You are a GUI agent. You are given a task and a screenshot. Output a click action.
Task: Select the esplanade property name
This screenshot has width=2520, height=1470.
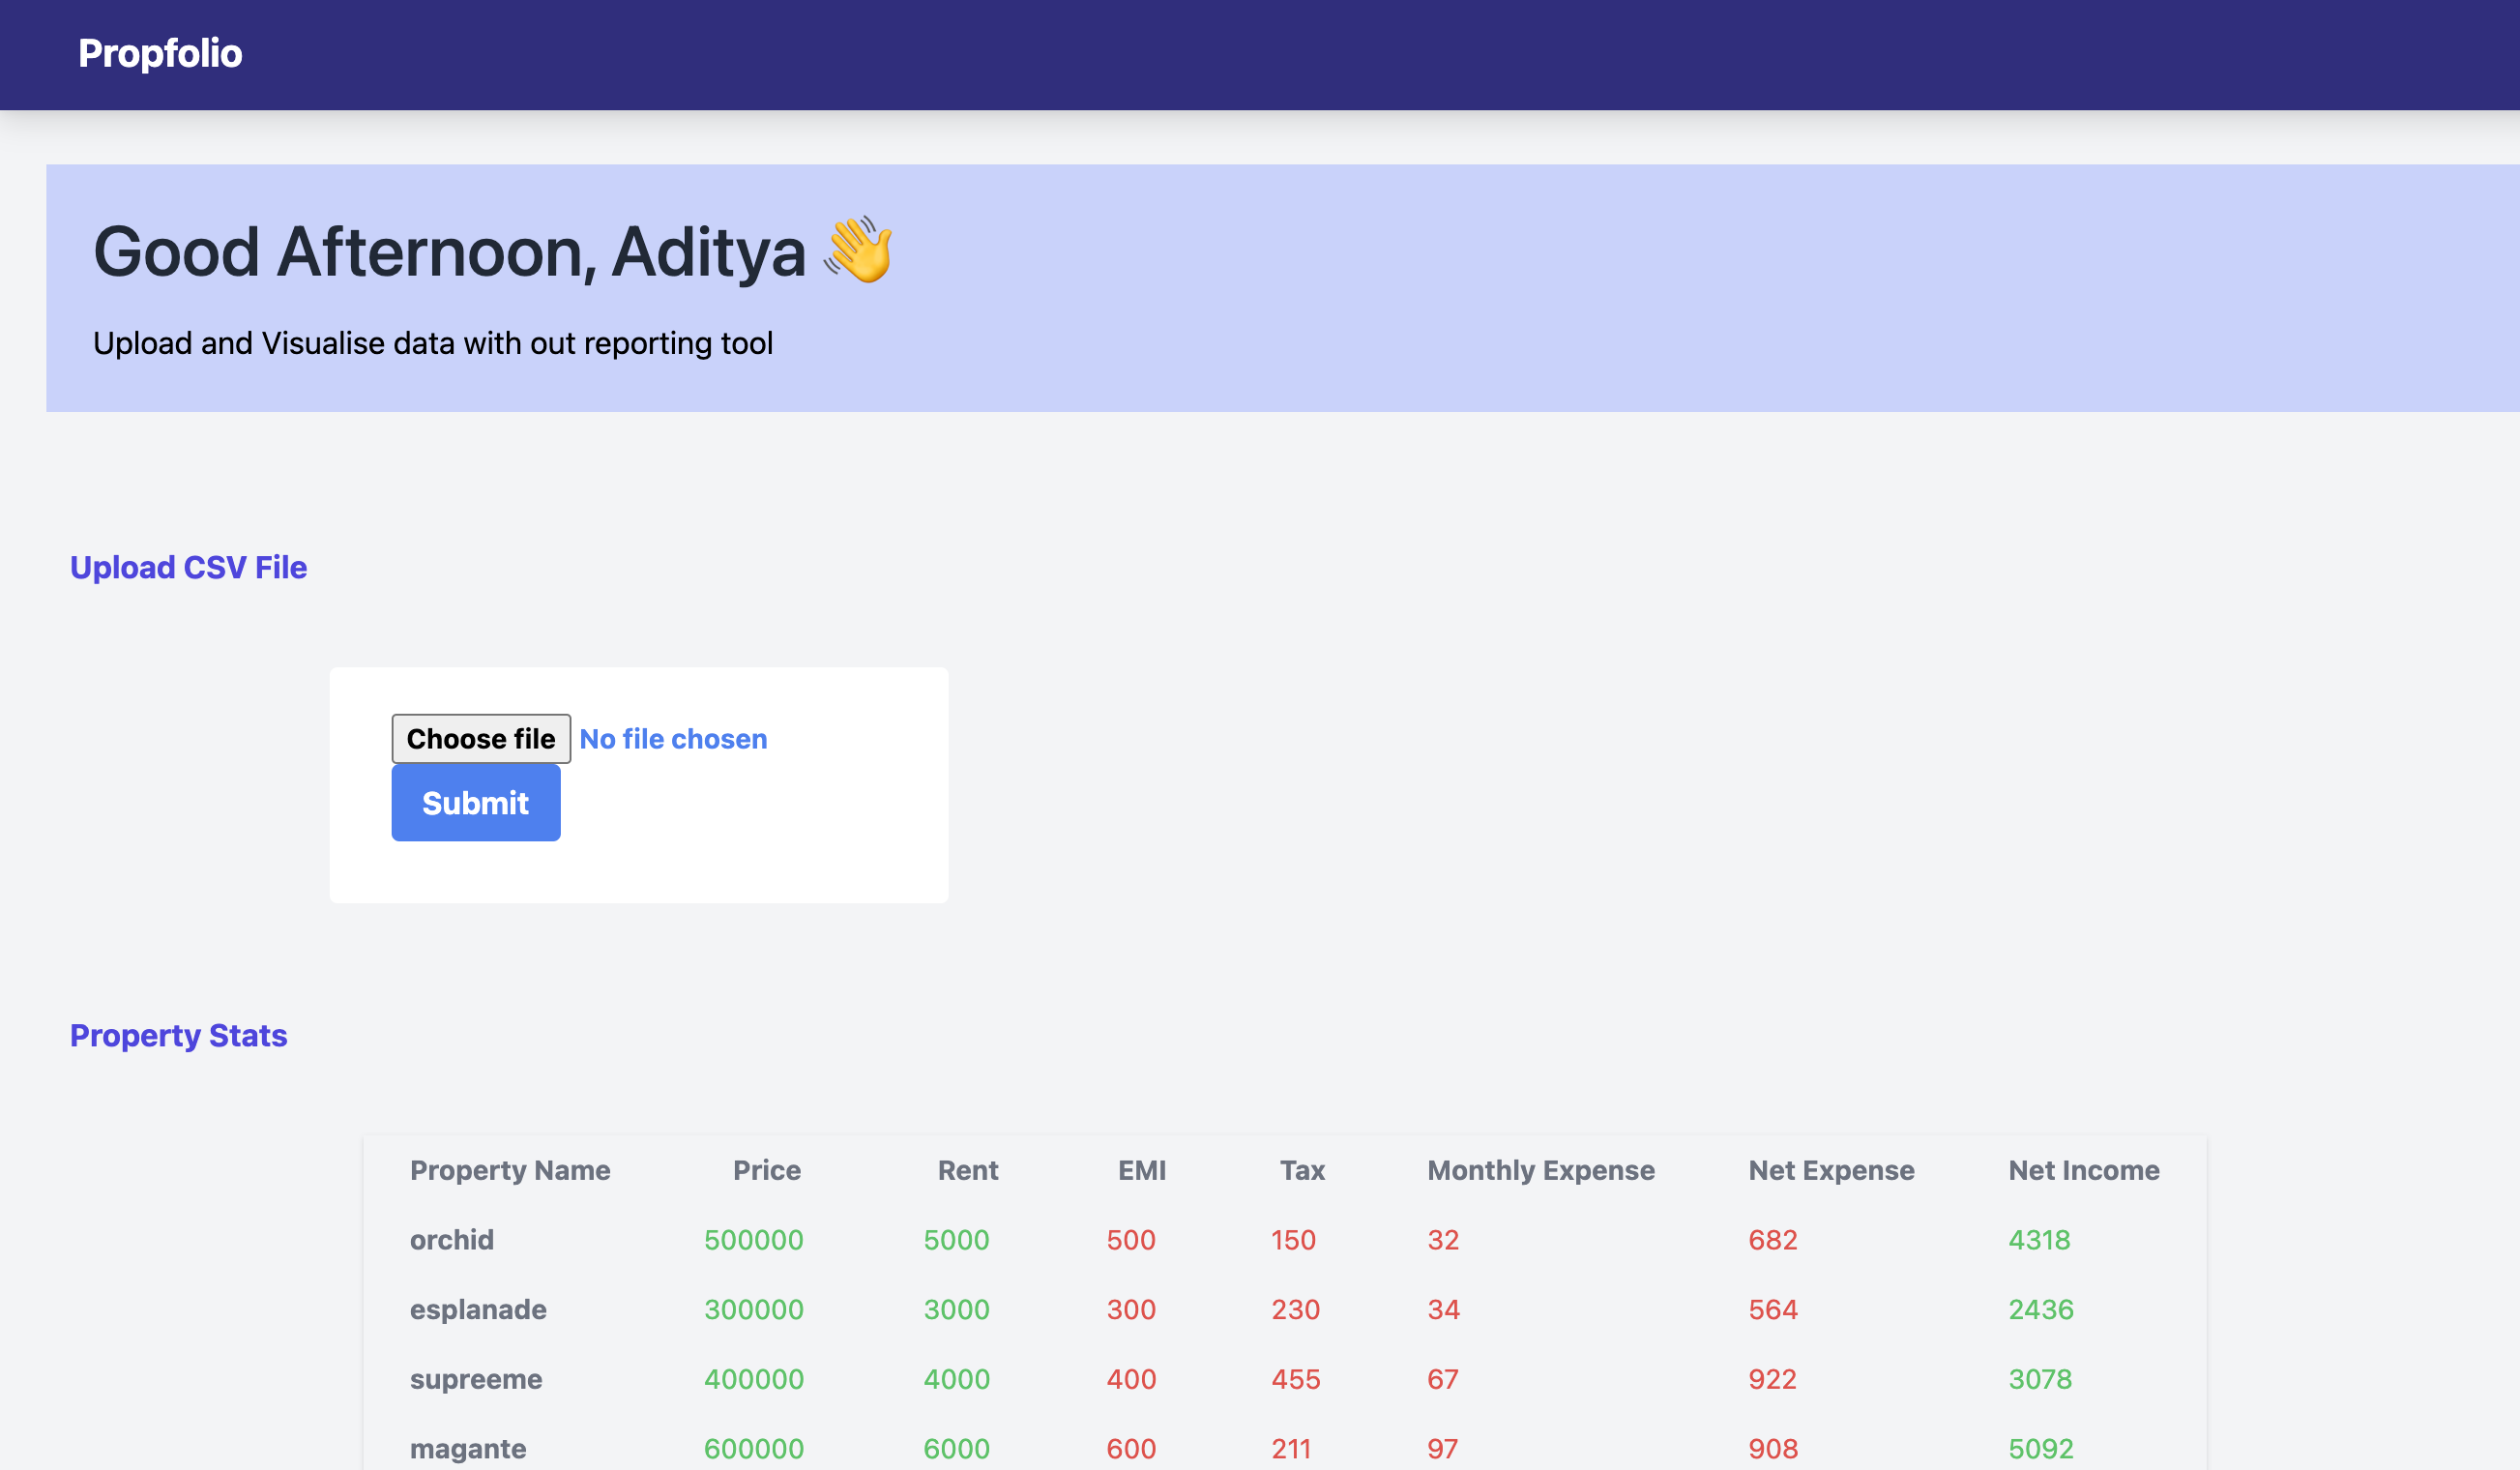tap(478, 1311)
